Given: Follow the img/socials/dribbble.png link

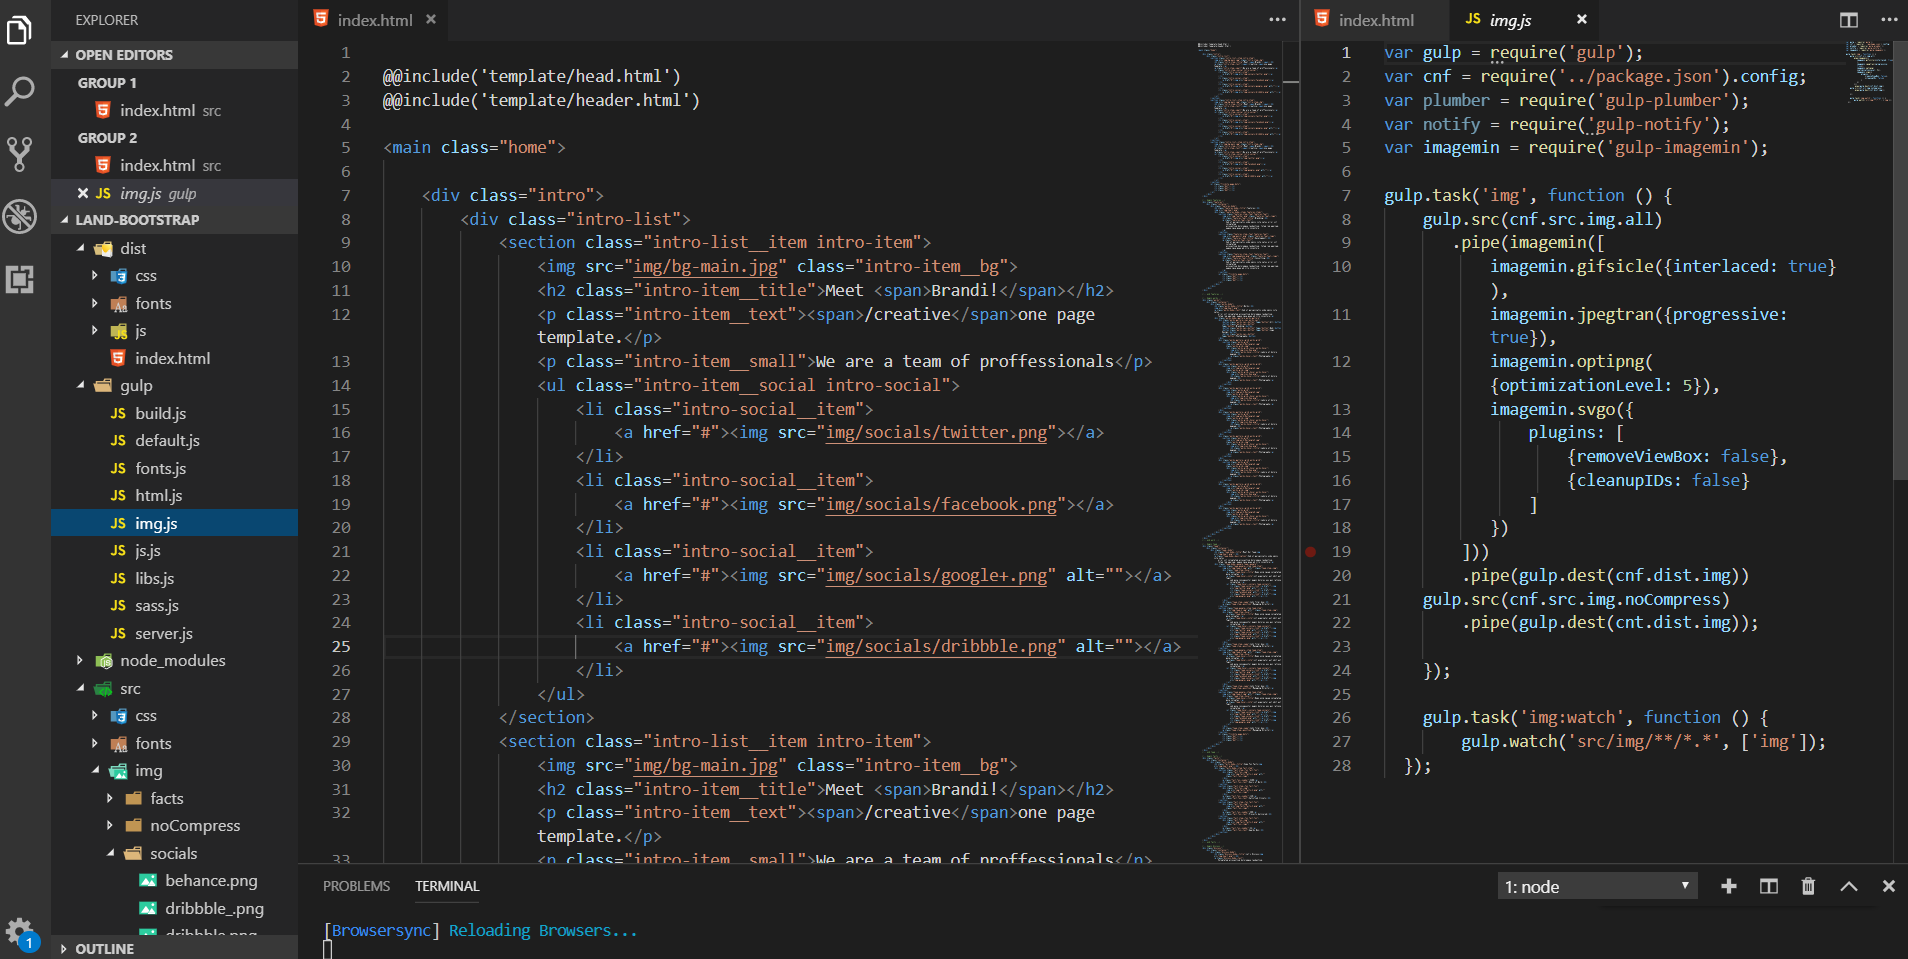Looking at the screenshot, I should click(x=941, y=646).
